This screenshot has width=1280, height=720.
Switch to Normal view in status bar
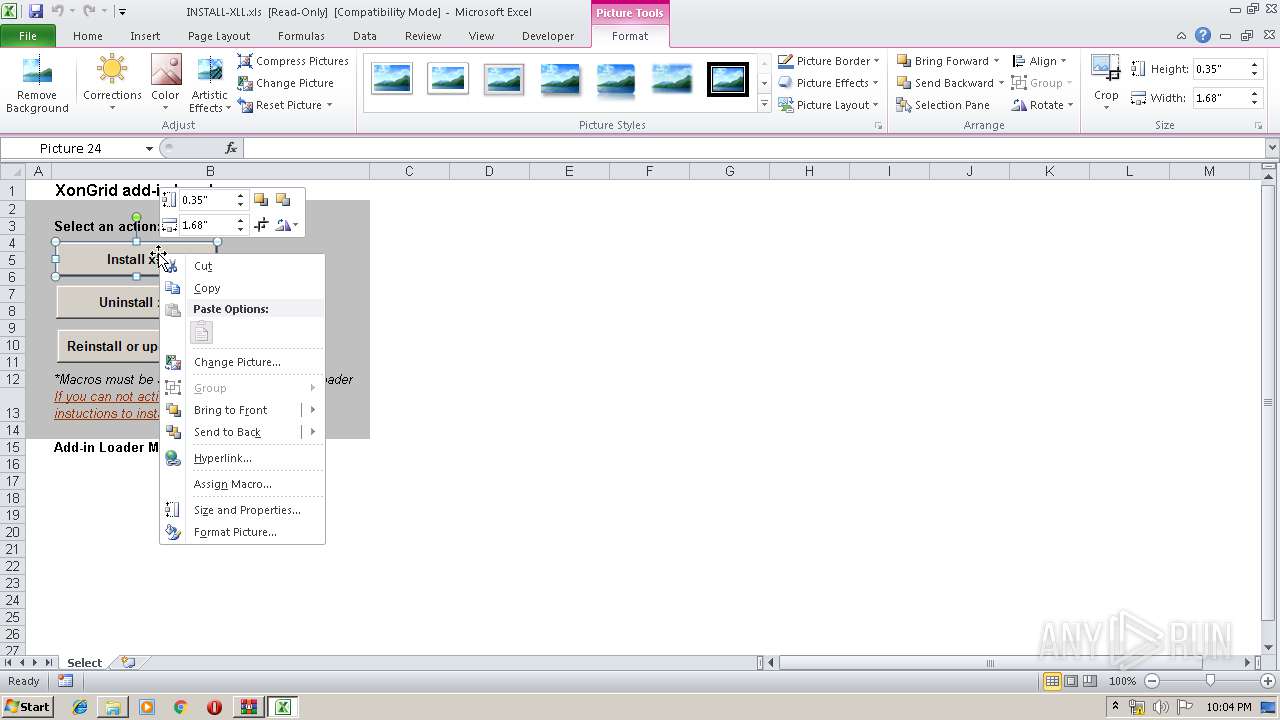(x=1052, y=681)
